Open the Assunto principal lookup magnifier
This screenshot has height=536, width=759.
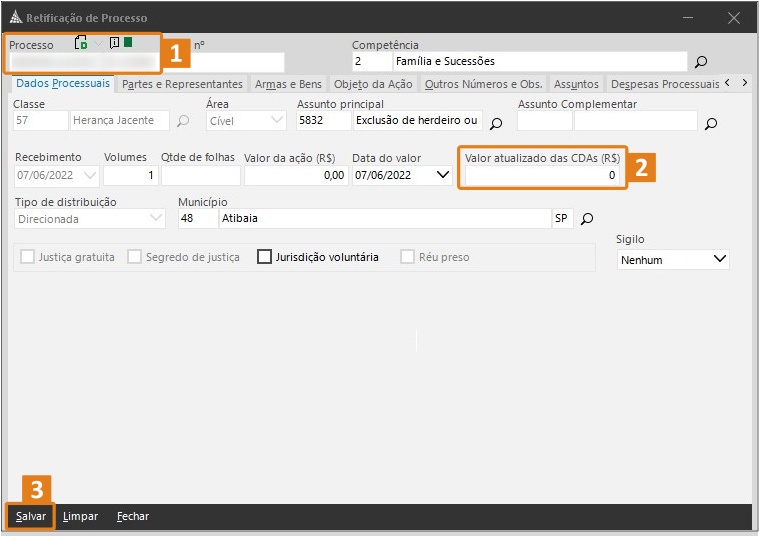point(495,124)
